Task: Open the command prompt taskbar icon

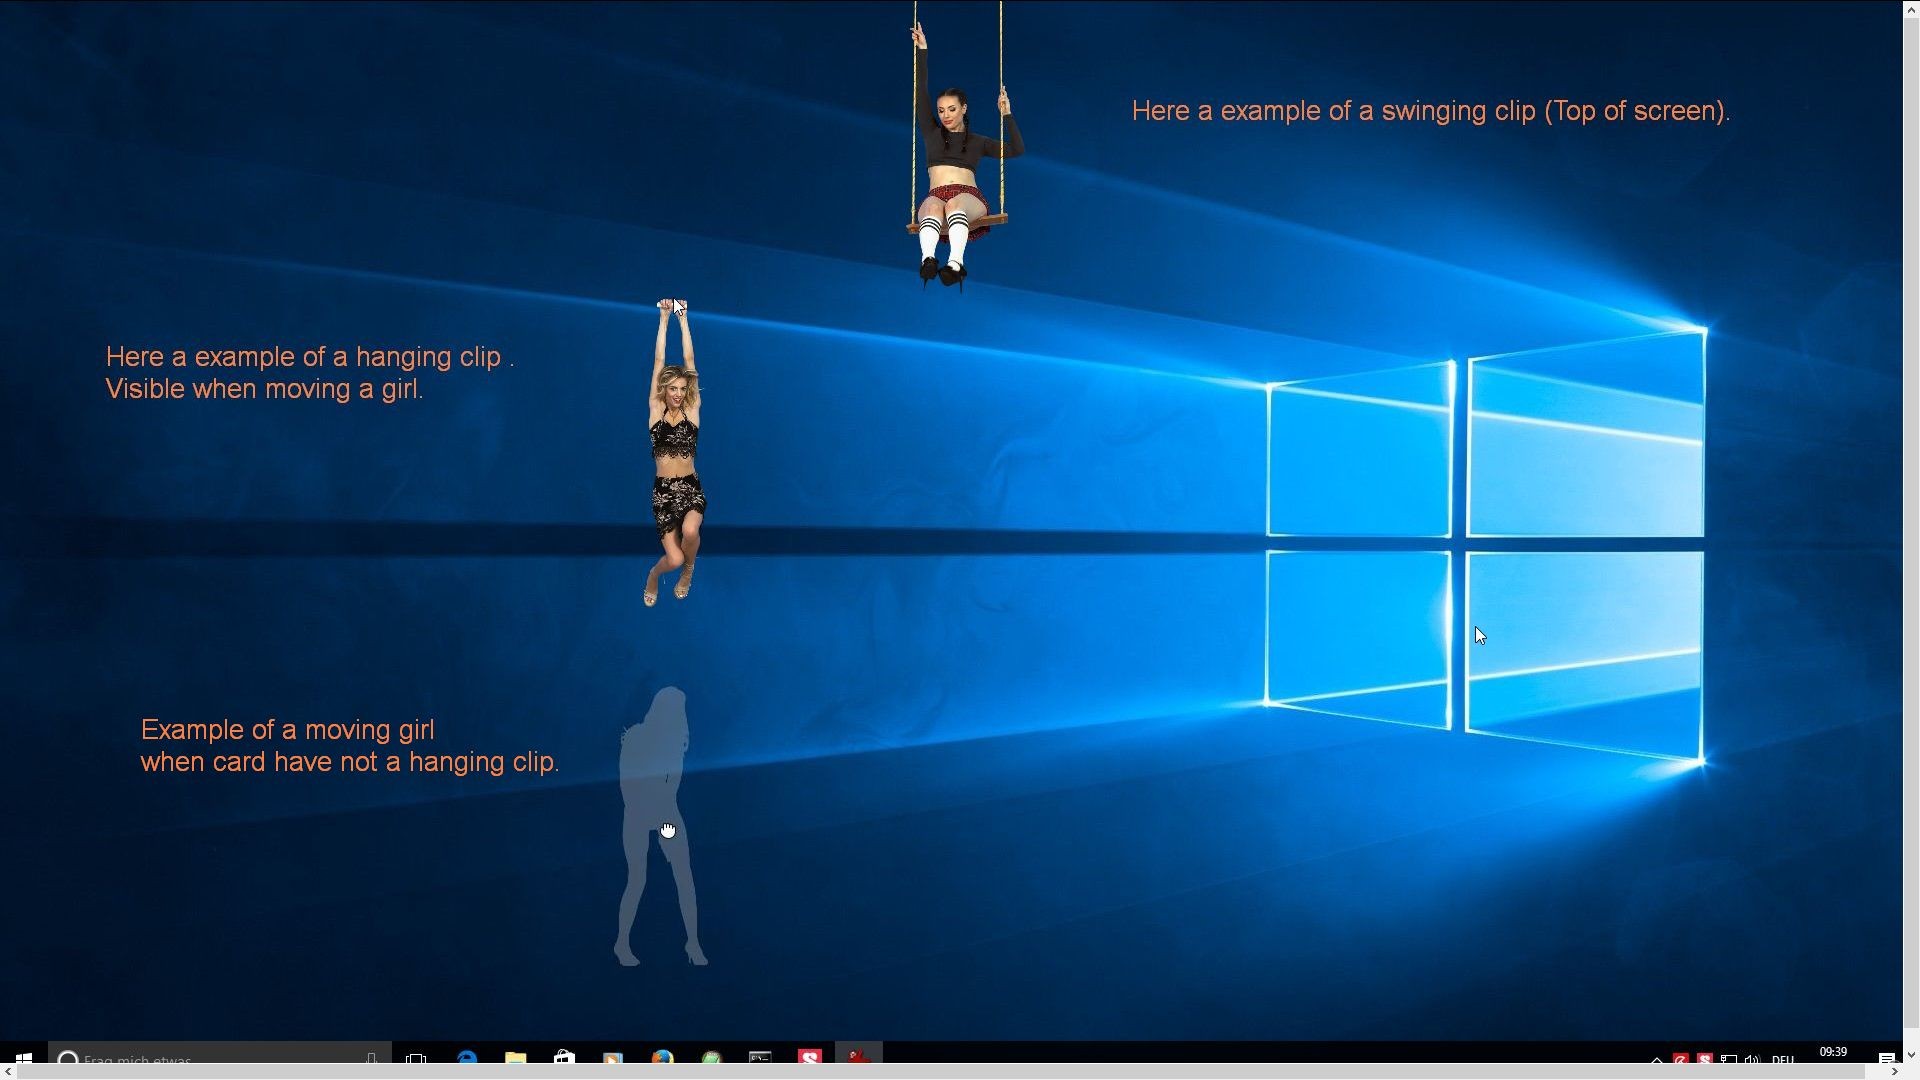Action: [760, 1057]
